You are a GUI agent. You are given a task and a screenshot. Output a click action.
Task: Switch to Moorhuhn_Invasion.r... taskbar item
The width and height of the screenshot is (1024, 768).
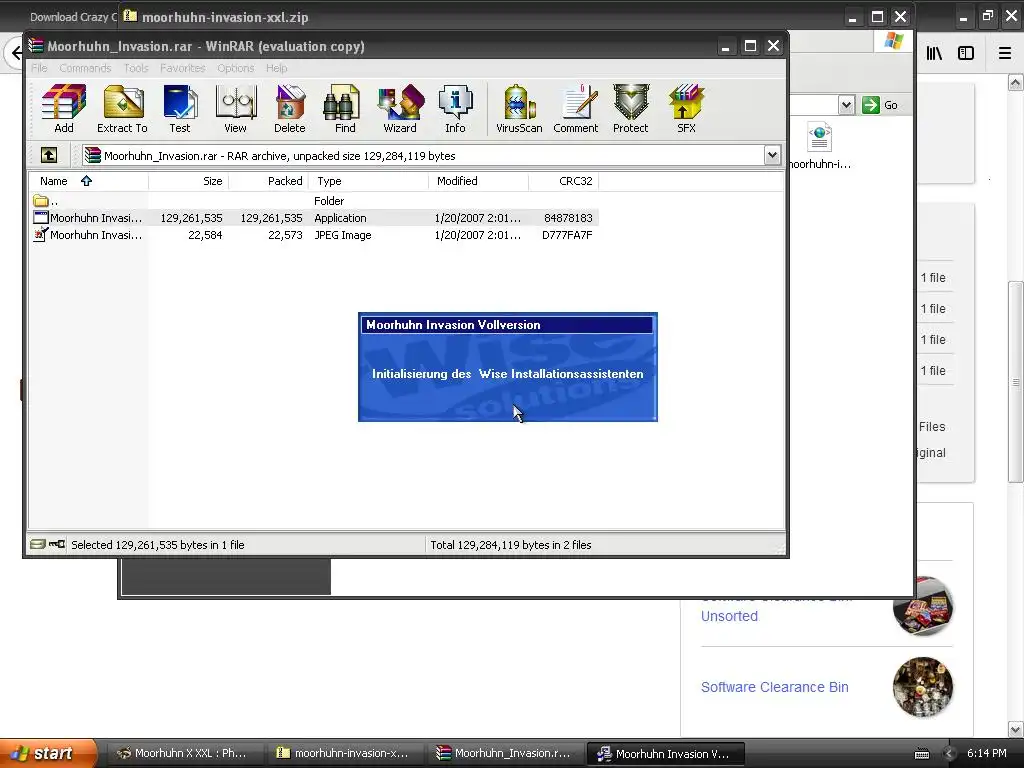click(505, 753)
